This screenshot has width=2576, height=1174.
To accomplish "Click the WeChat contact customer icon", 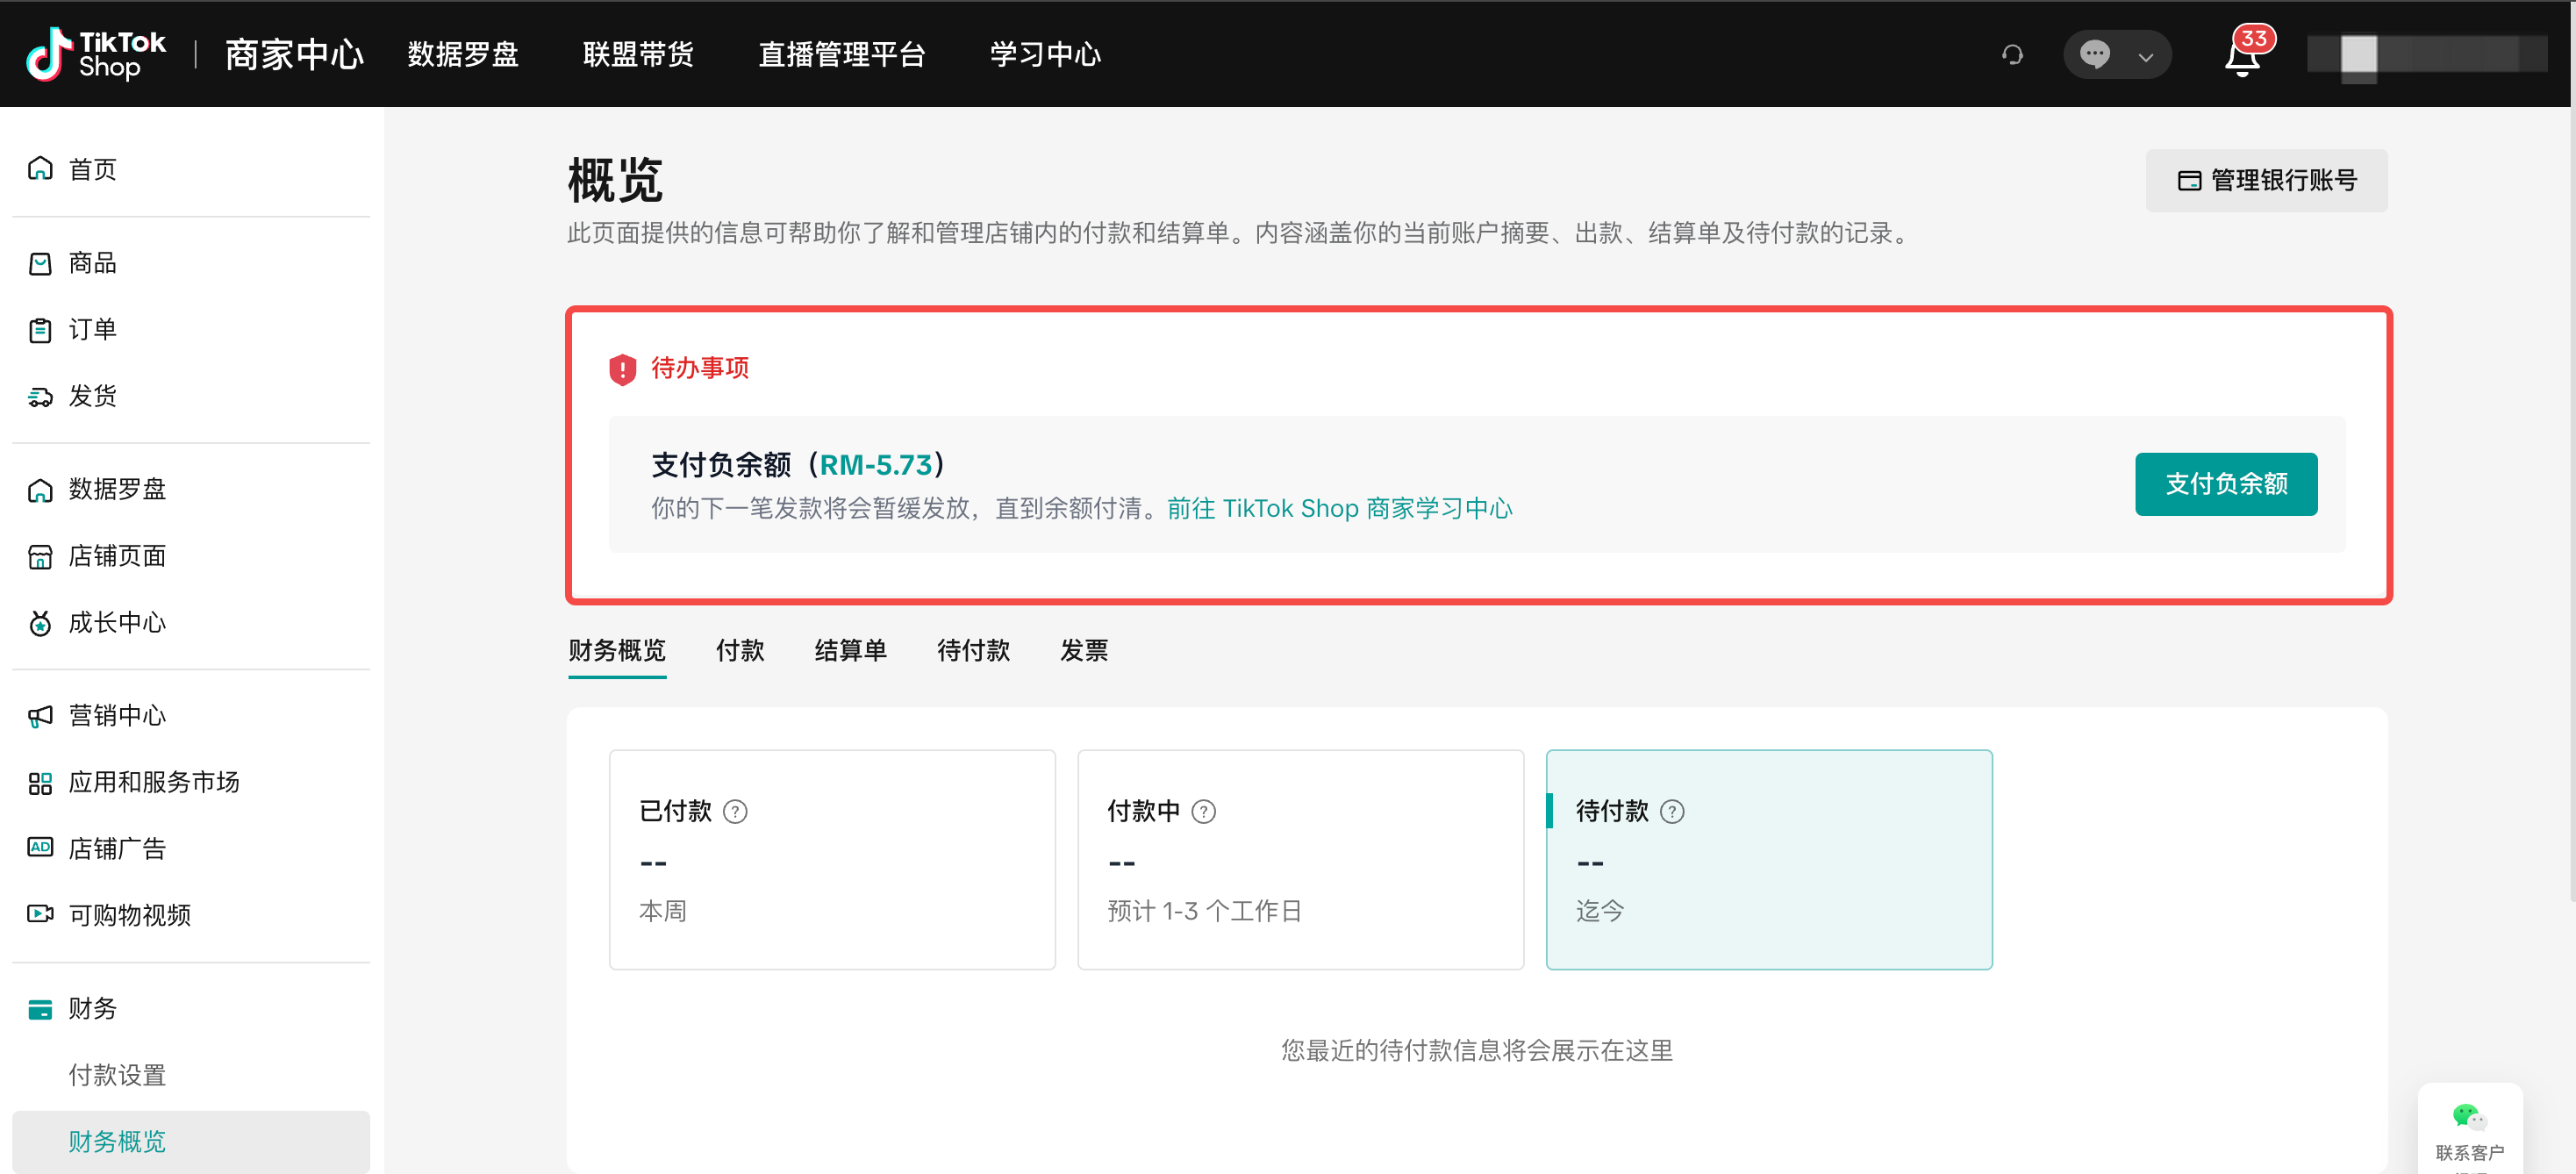I will coord(2468,1118).
